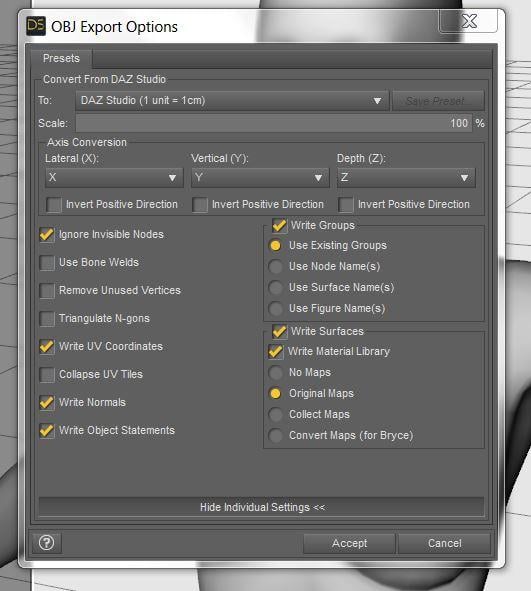Viewport: 531px width, 591px height.
Task: Click the Scale percentage slider field
Action: pos(274,123)
